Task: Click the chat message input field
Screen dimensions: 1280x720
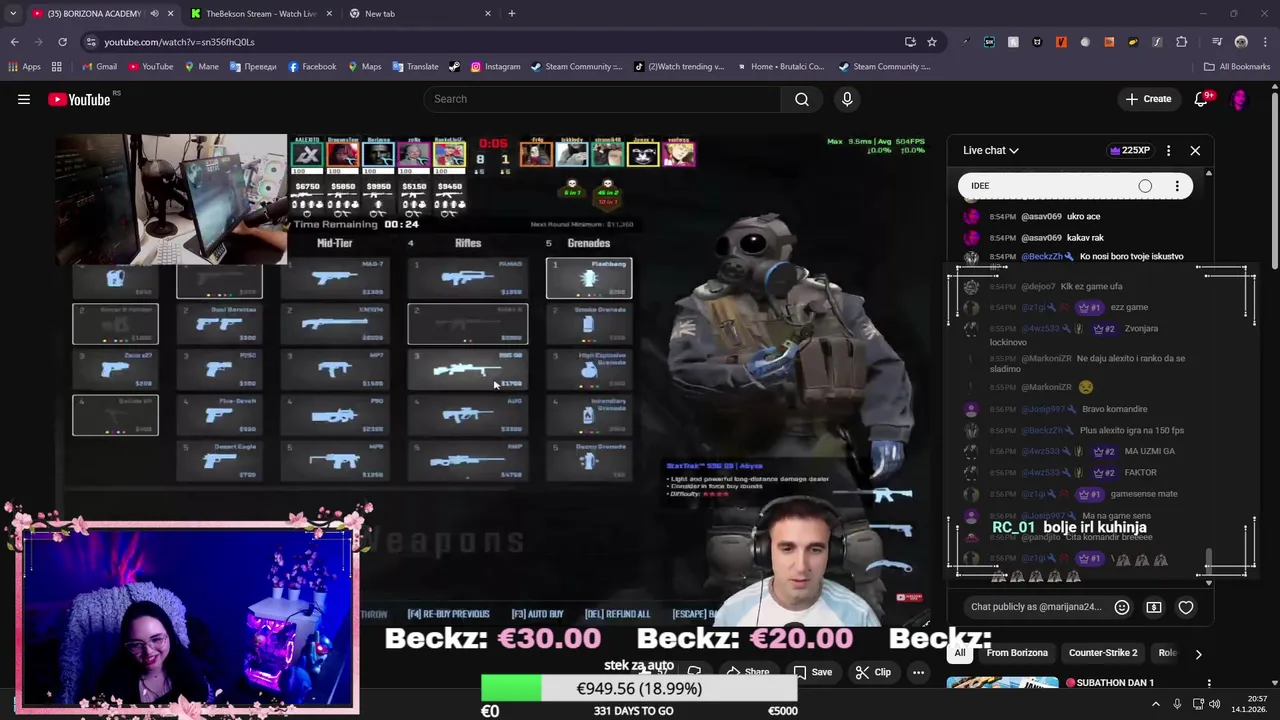Action: 1036,607
